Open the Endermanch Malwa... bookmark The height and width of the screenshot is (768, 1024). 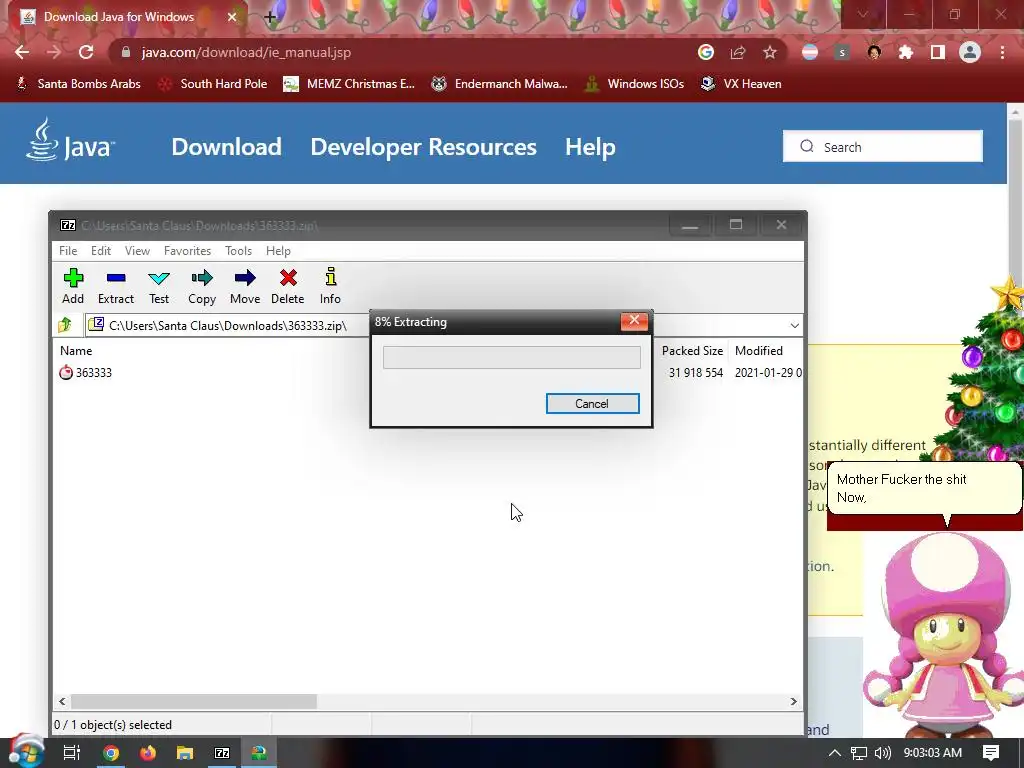[x=500, y=84]
